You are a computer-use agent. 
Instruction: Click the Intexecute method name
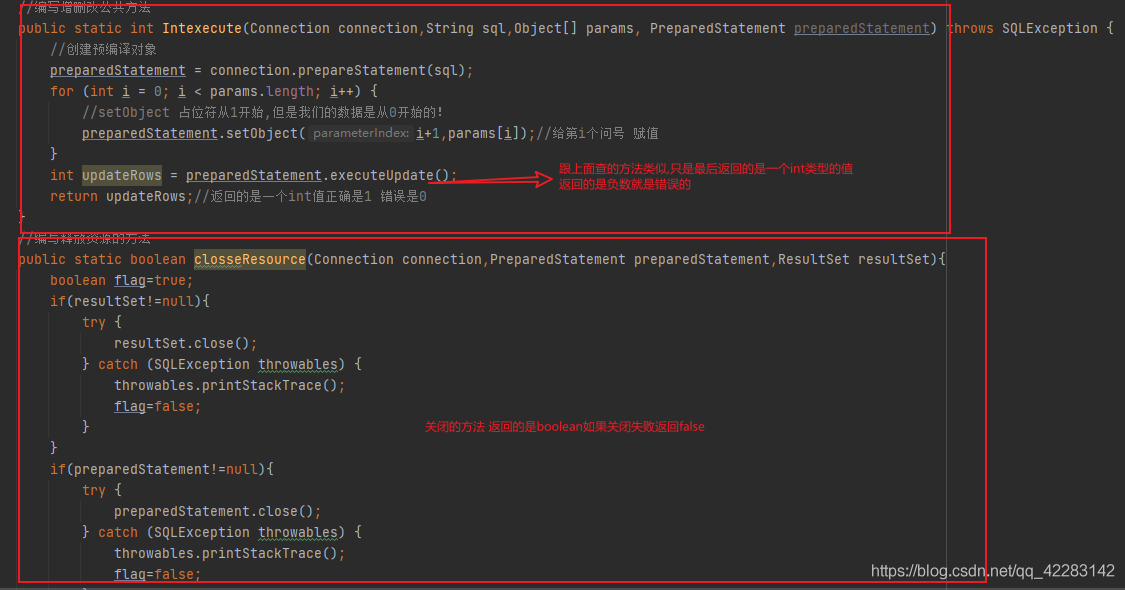[x=202, y=29]
